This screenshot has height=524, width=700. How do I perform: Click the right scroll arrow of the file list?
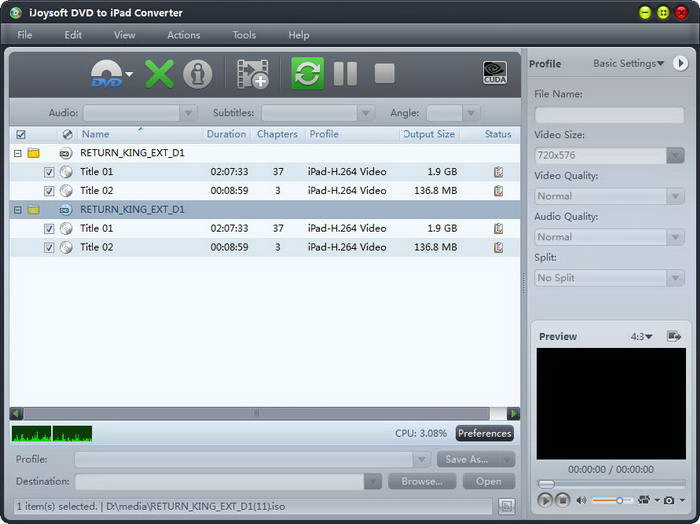tap(513, 413)
